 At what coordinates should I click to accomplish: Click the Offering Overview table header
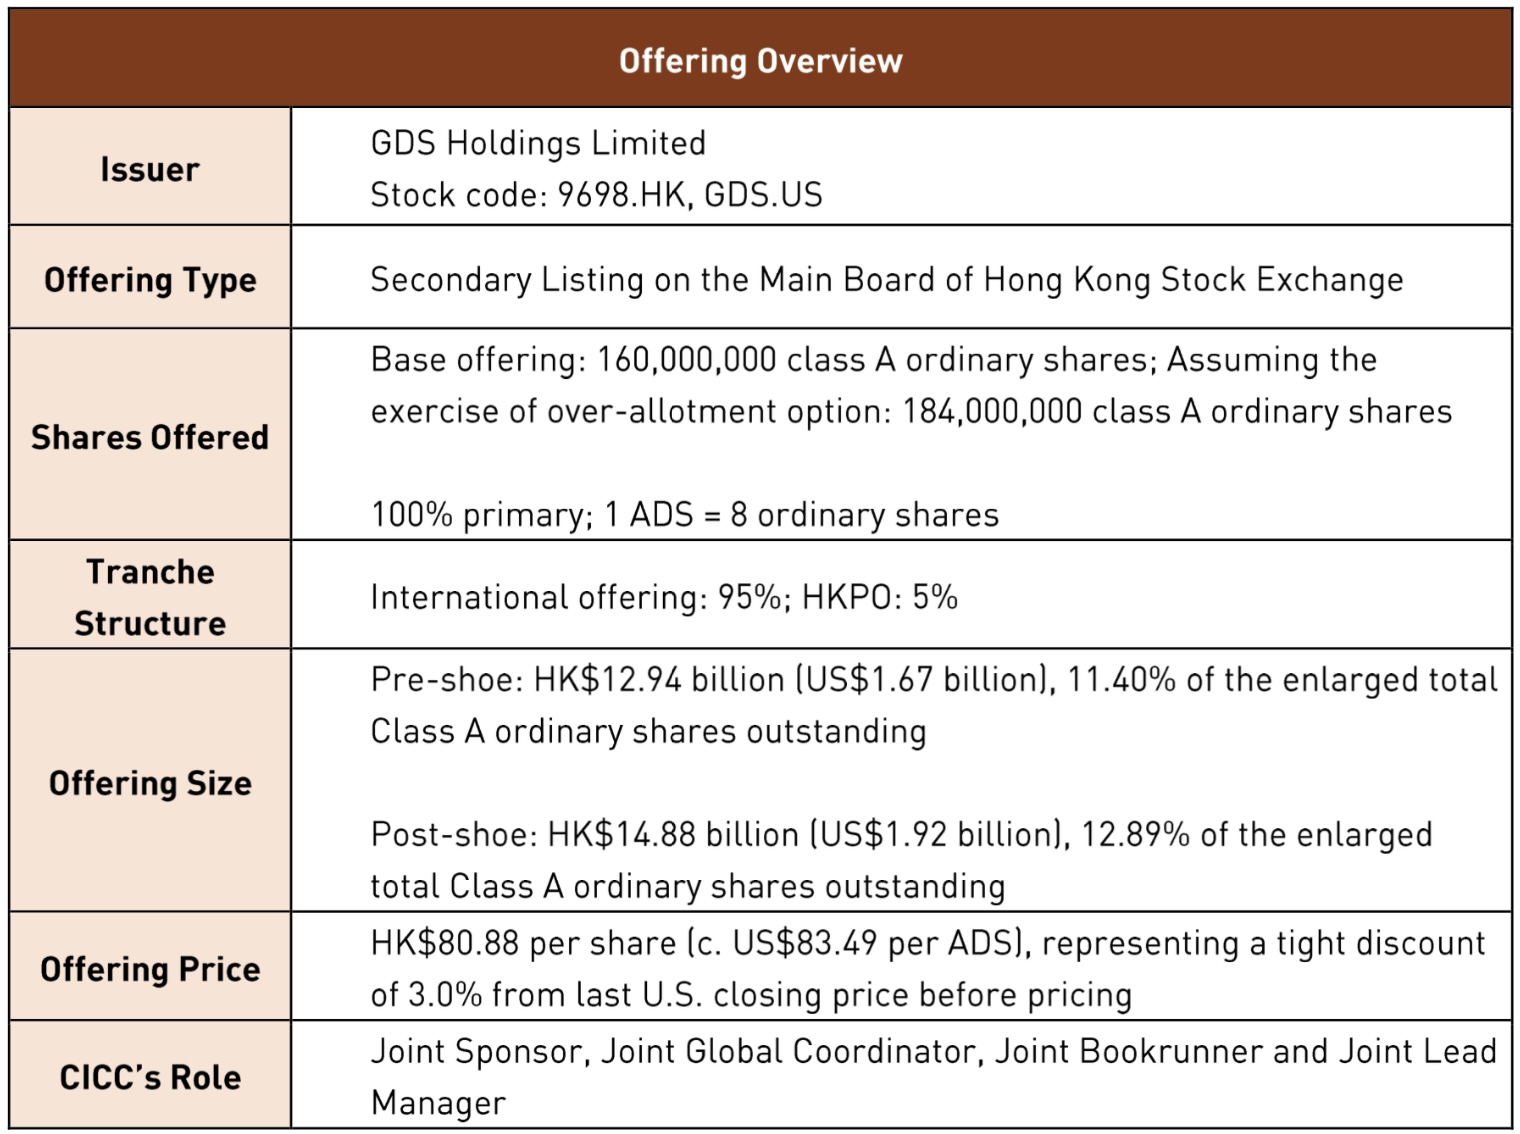[x=760, y=61]
